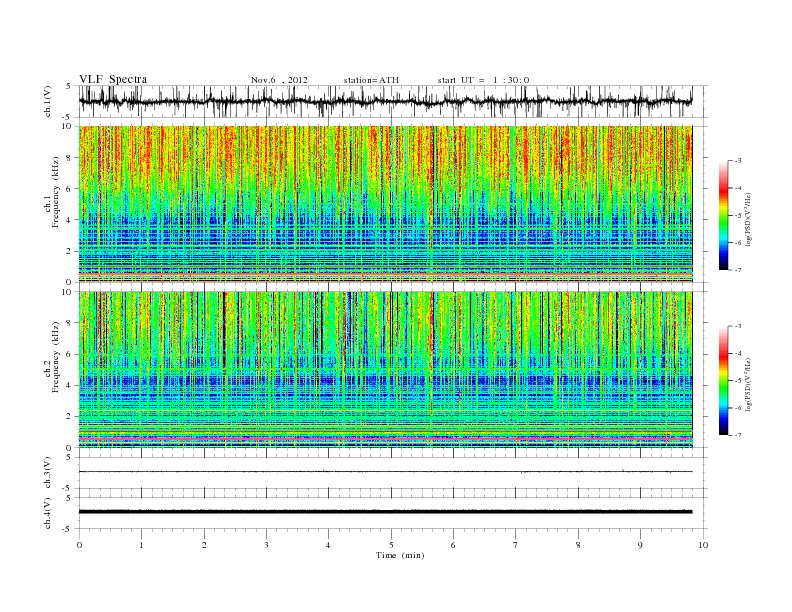Click time axis tick label "8"
792x612 pixels.
tap(578, 545)
